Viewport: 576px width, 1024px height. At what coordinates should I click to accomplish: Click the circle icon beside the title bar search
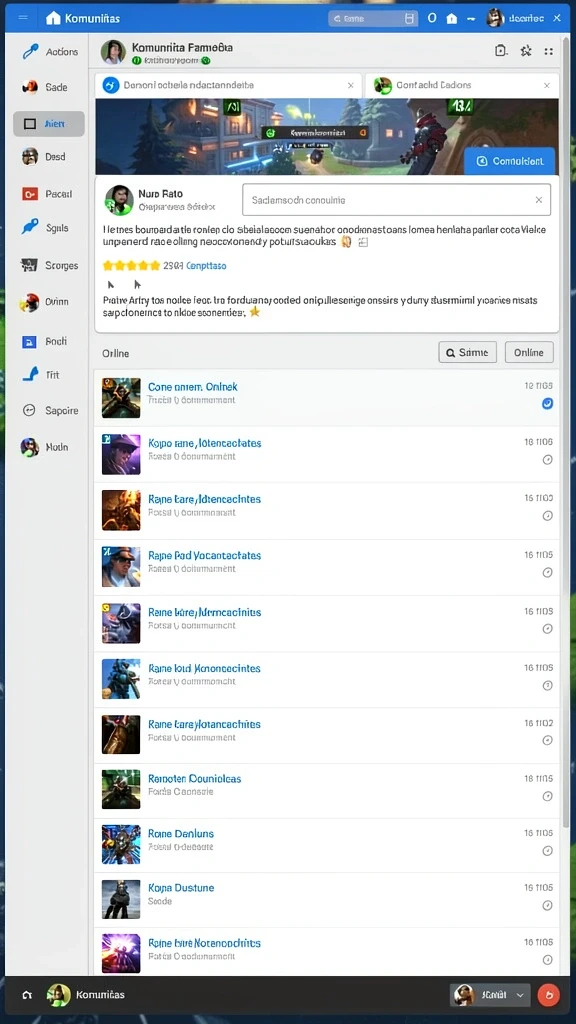click(x=432, y=18)
